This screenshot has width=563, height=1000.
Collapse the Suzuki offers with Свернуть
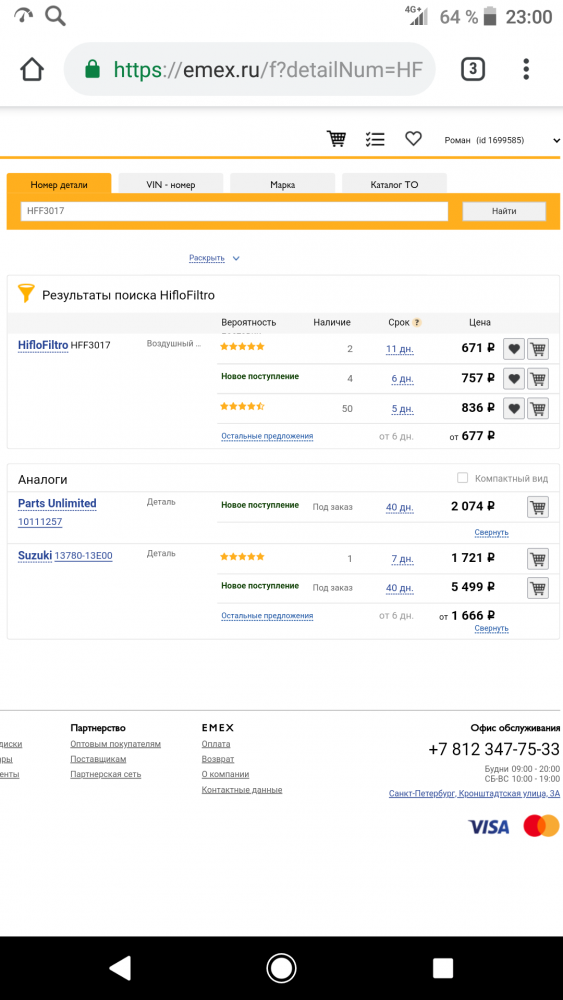pos(492,629)
